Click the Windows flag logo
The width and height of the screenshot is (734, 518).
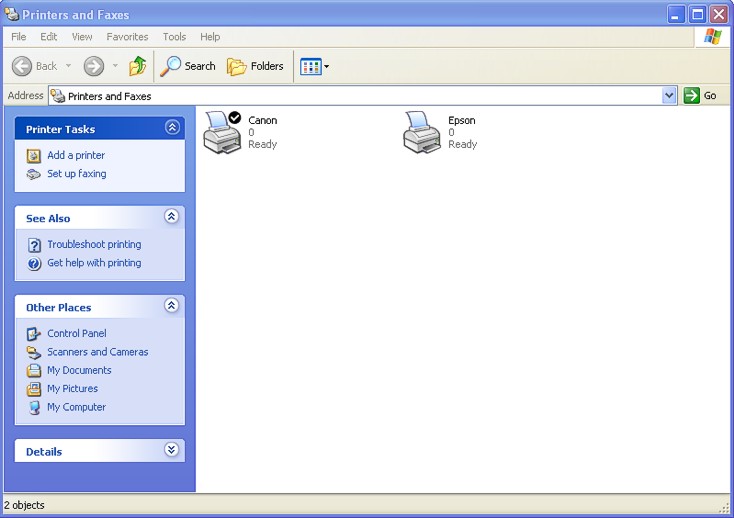click(x=712, y=36)
